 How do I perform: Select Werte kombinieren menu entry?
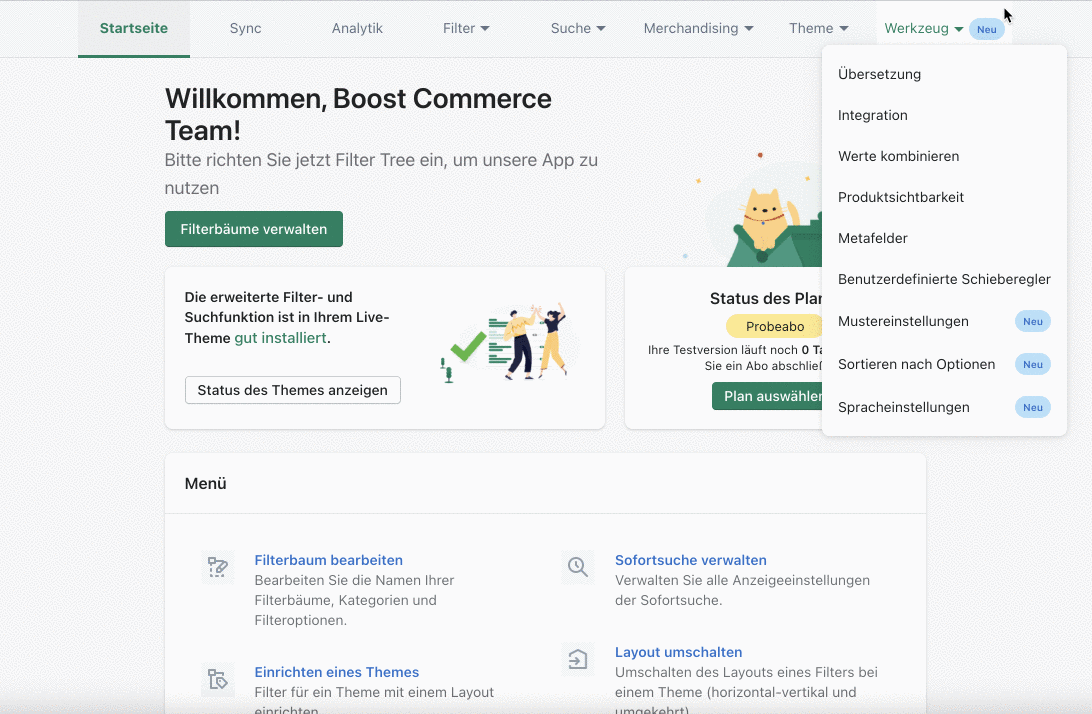(944, 157)
